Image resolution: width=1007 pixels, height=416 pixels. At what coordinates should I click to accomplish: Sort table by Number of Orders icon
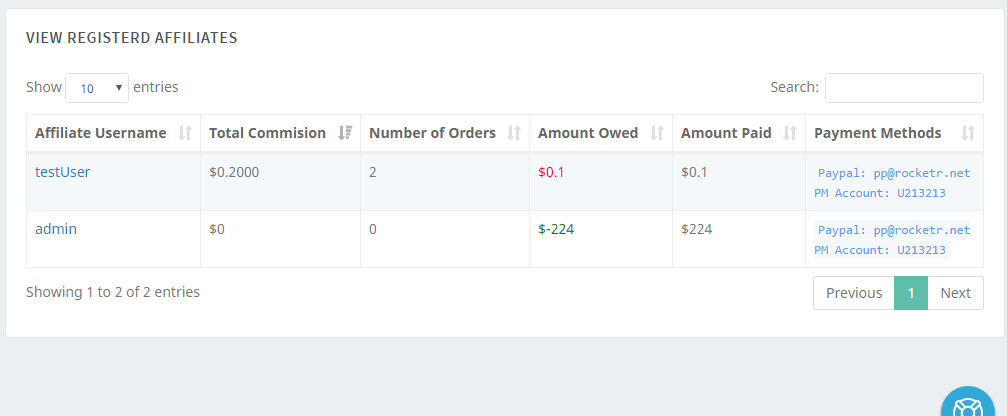tap(514, 133)
